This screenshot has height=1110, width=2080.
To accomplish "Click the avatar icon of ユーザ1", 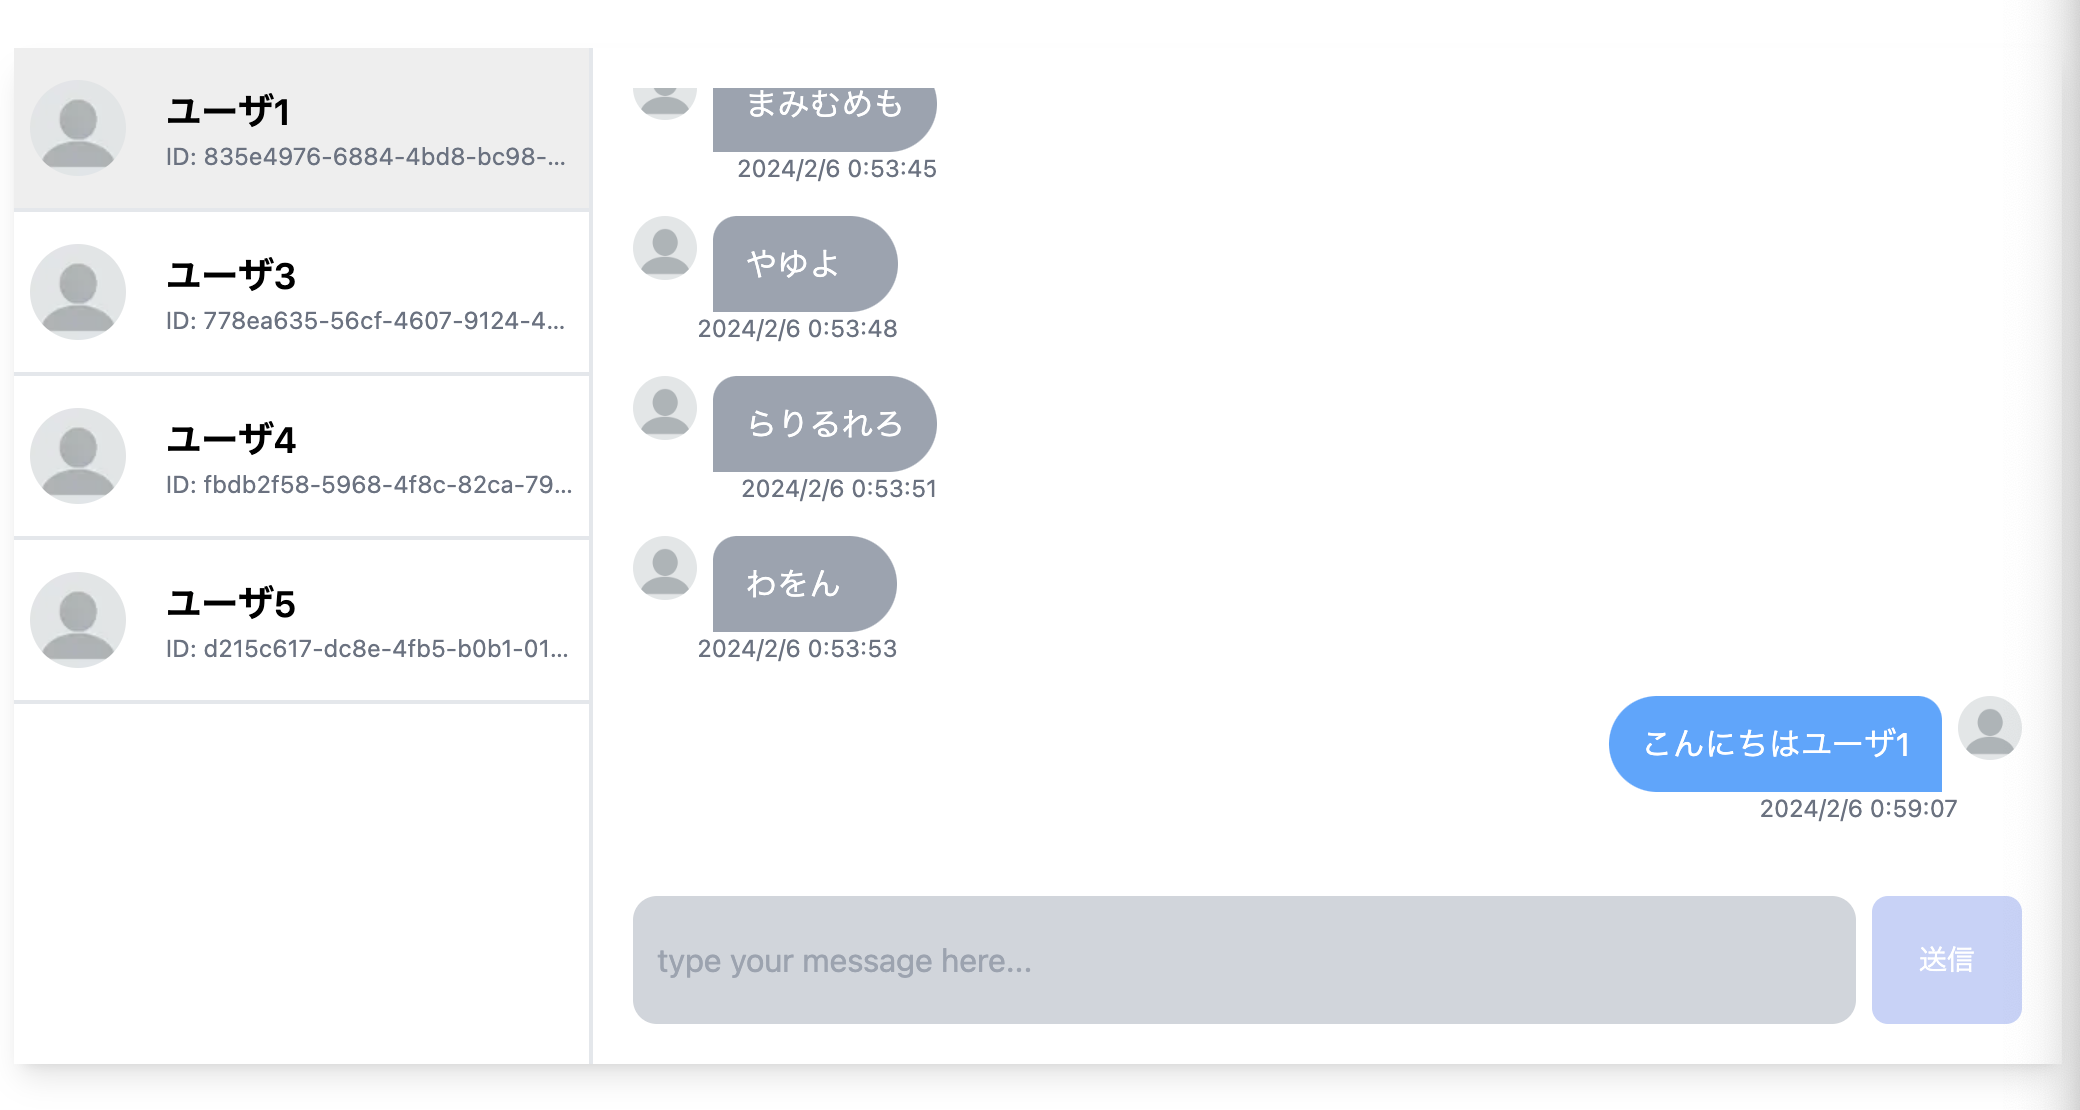I will [x=78, y=128].
